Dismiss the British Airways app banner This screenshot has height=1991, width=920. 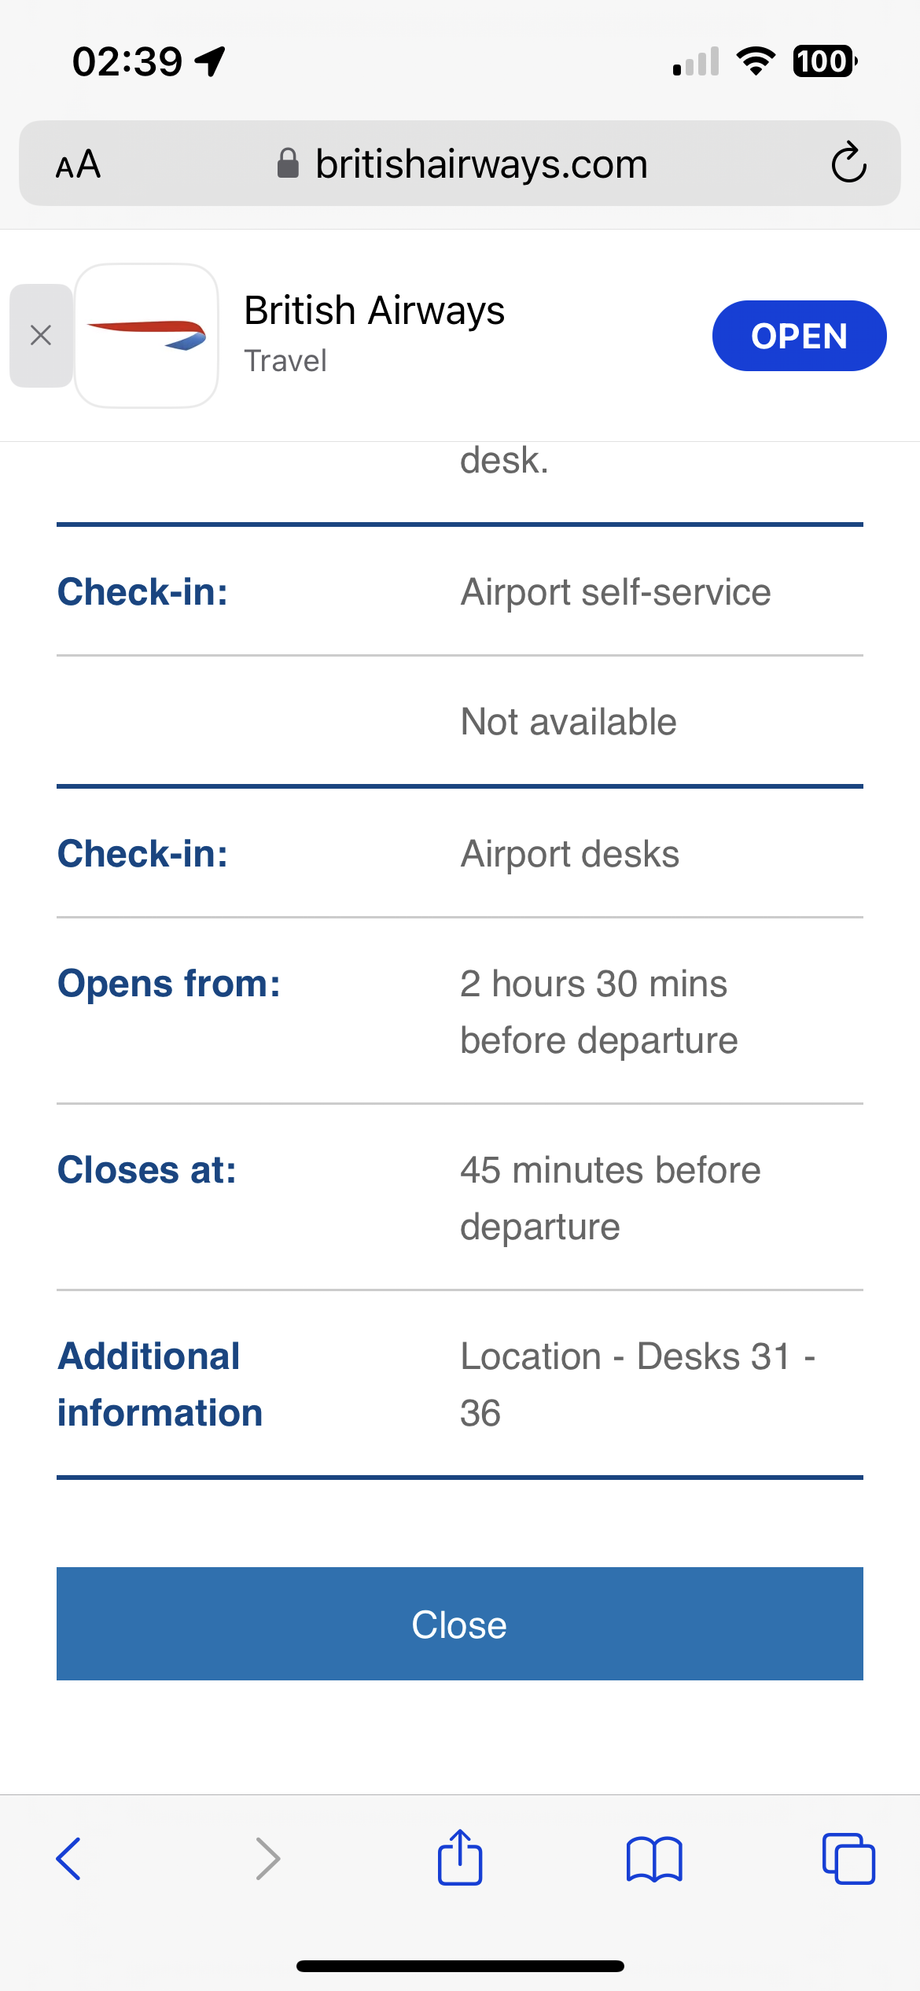point(41,336)
